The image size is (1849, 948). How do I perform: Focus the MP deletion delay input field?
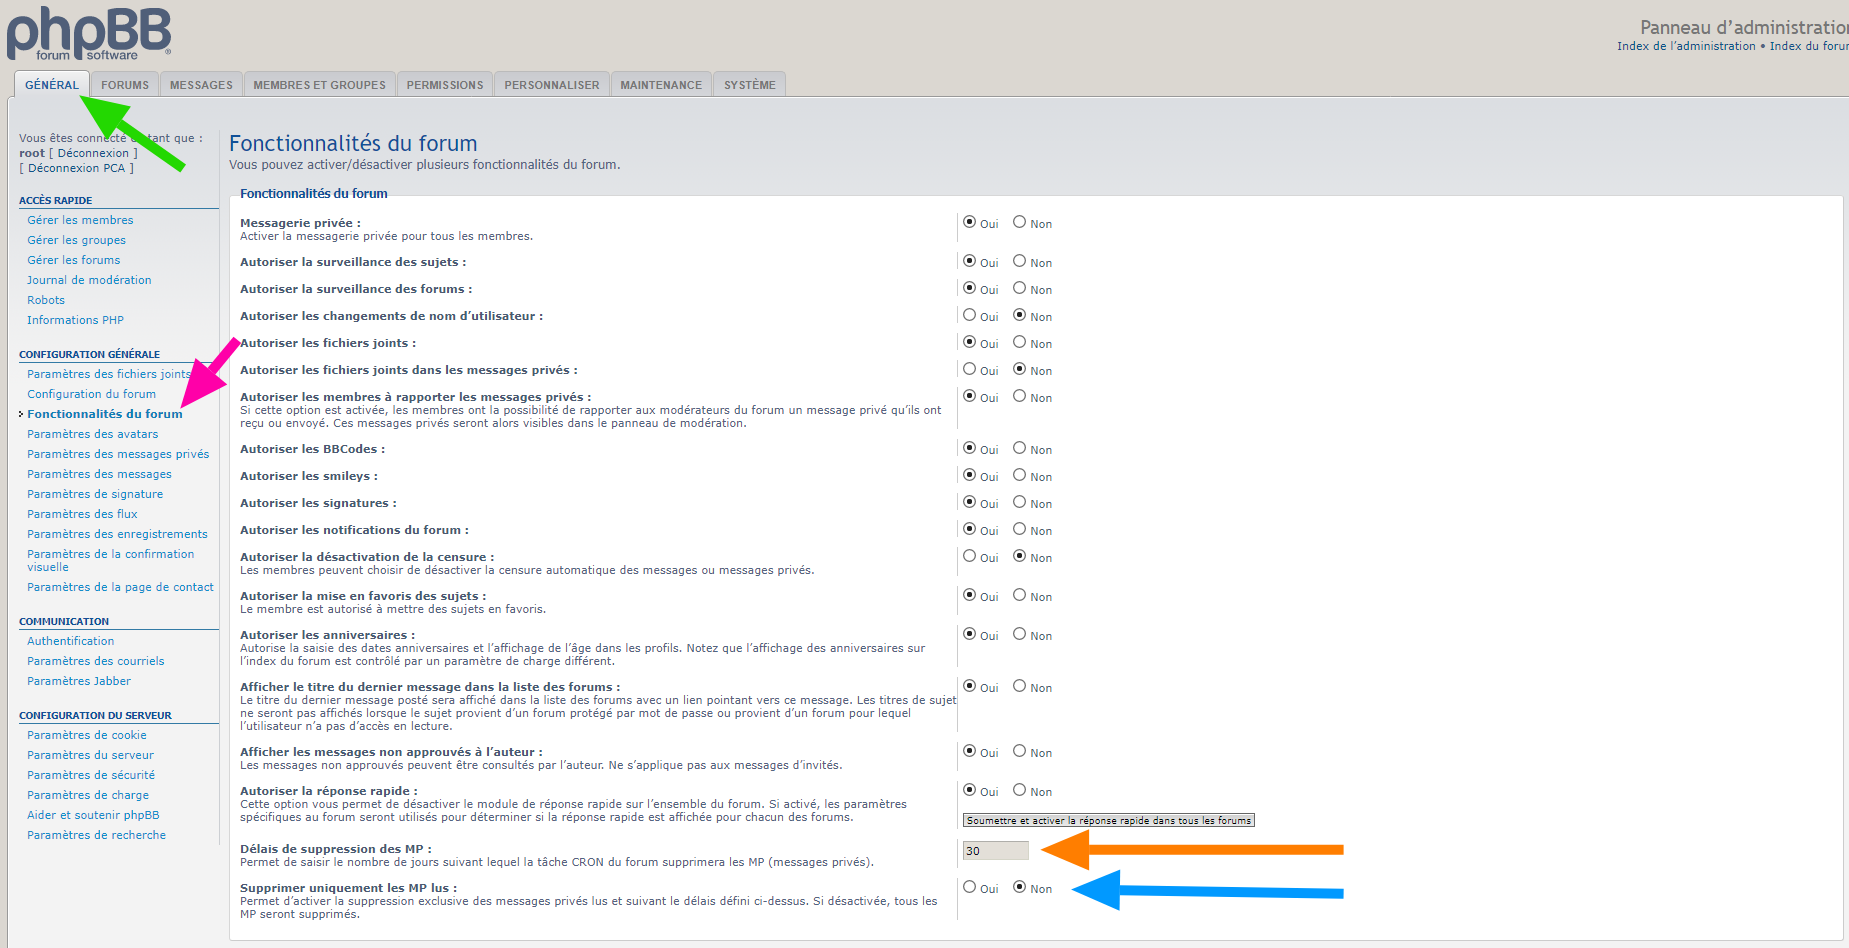click(x=994, y=851)
